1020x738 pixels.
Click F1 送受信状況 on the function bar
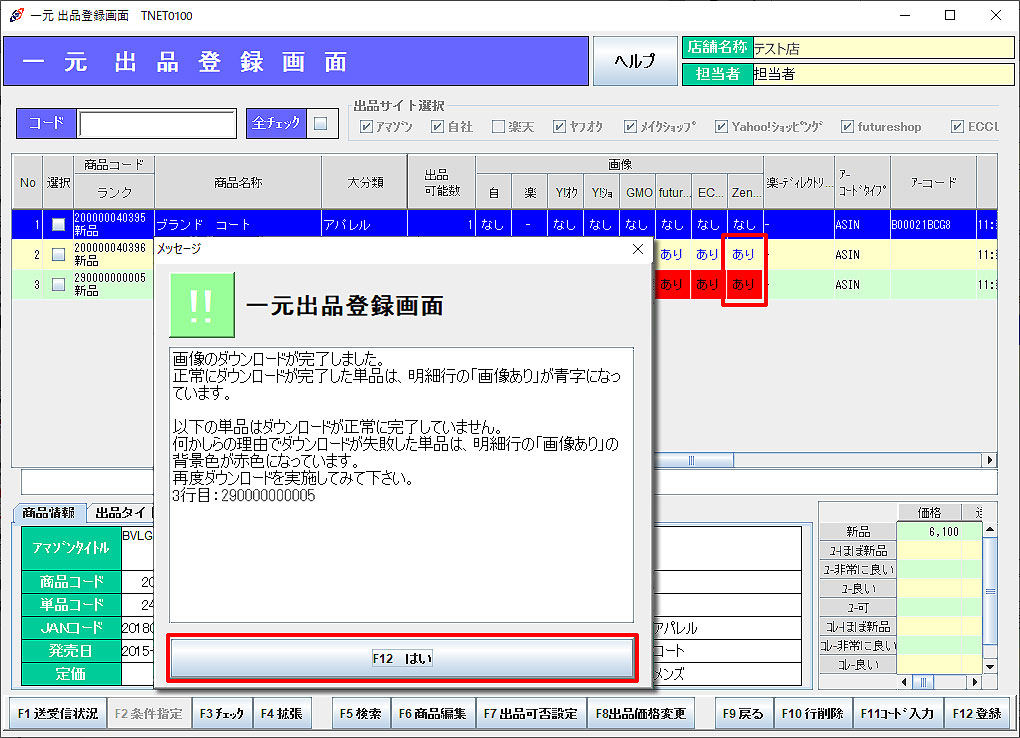click(x=57, y=715)
